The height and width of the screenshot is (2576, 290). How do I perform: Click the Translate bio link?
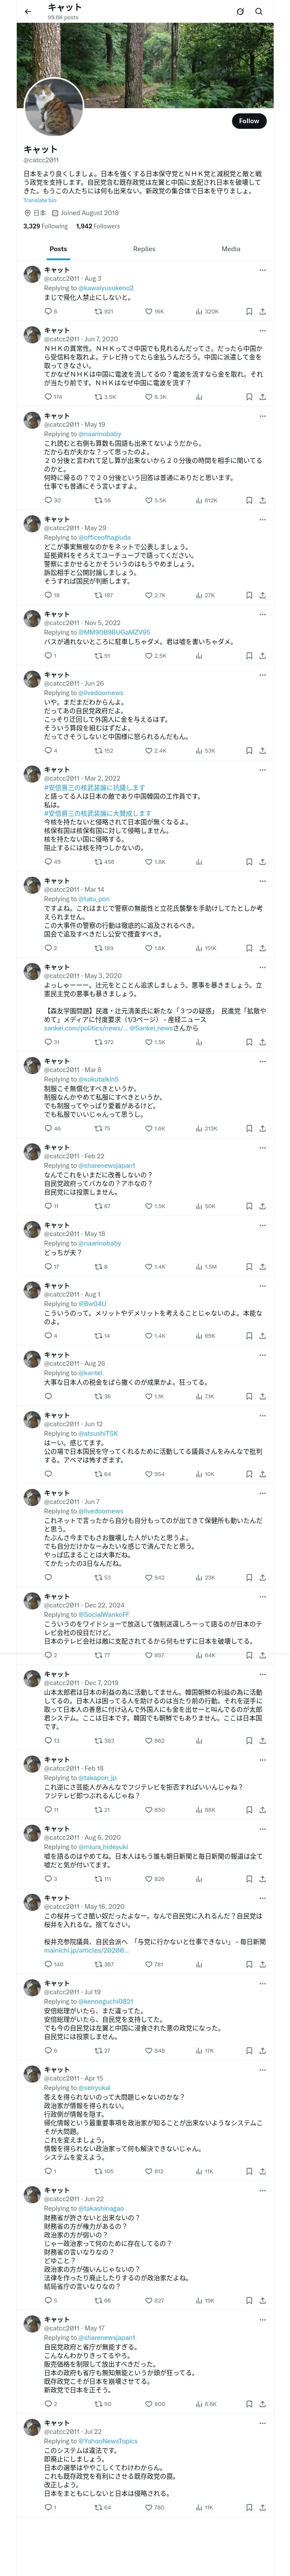(40, 200)
